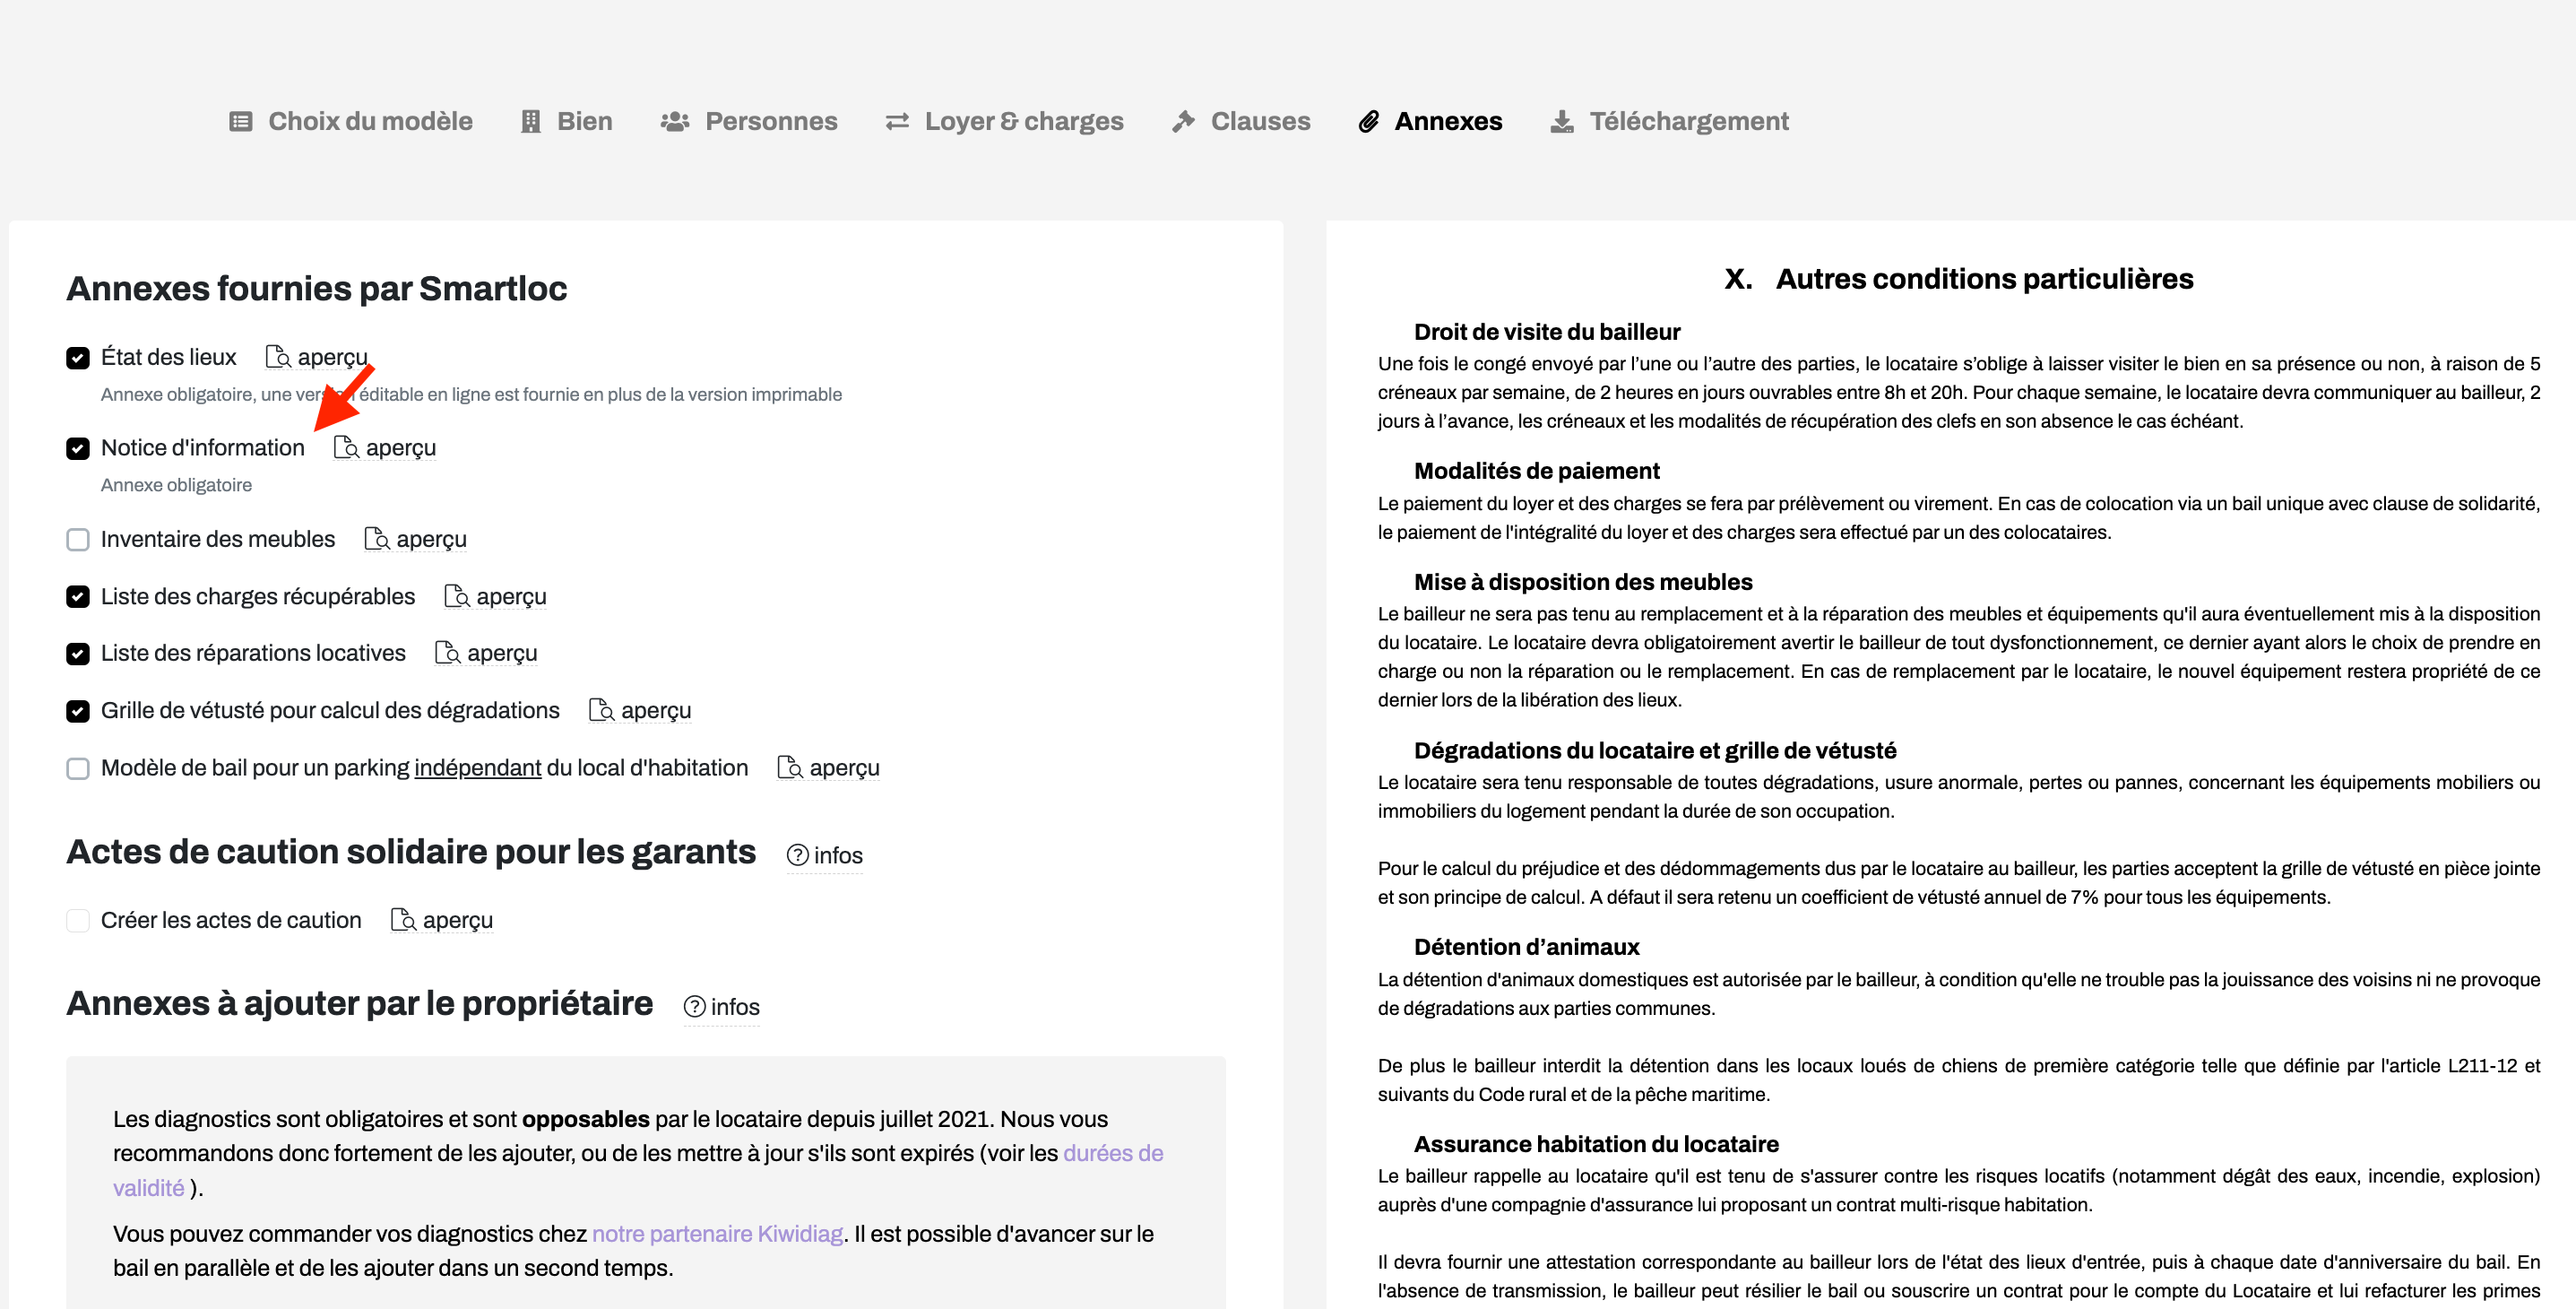This screenshot has width=2576, height=1309.
Task: Open the Téléchargement step
Action: 1669,121
